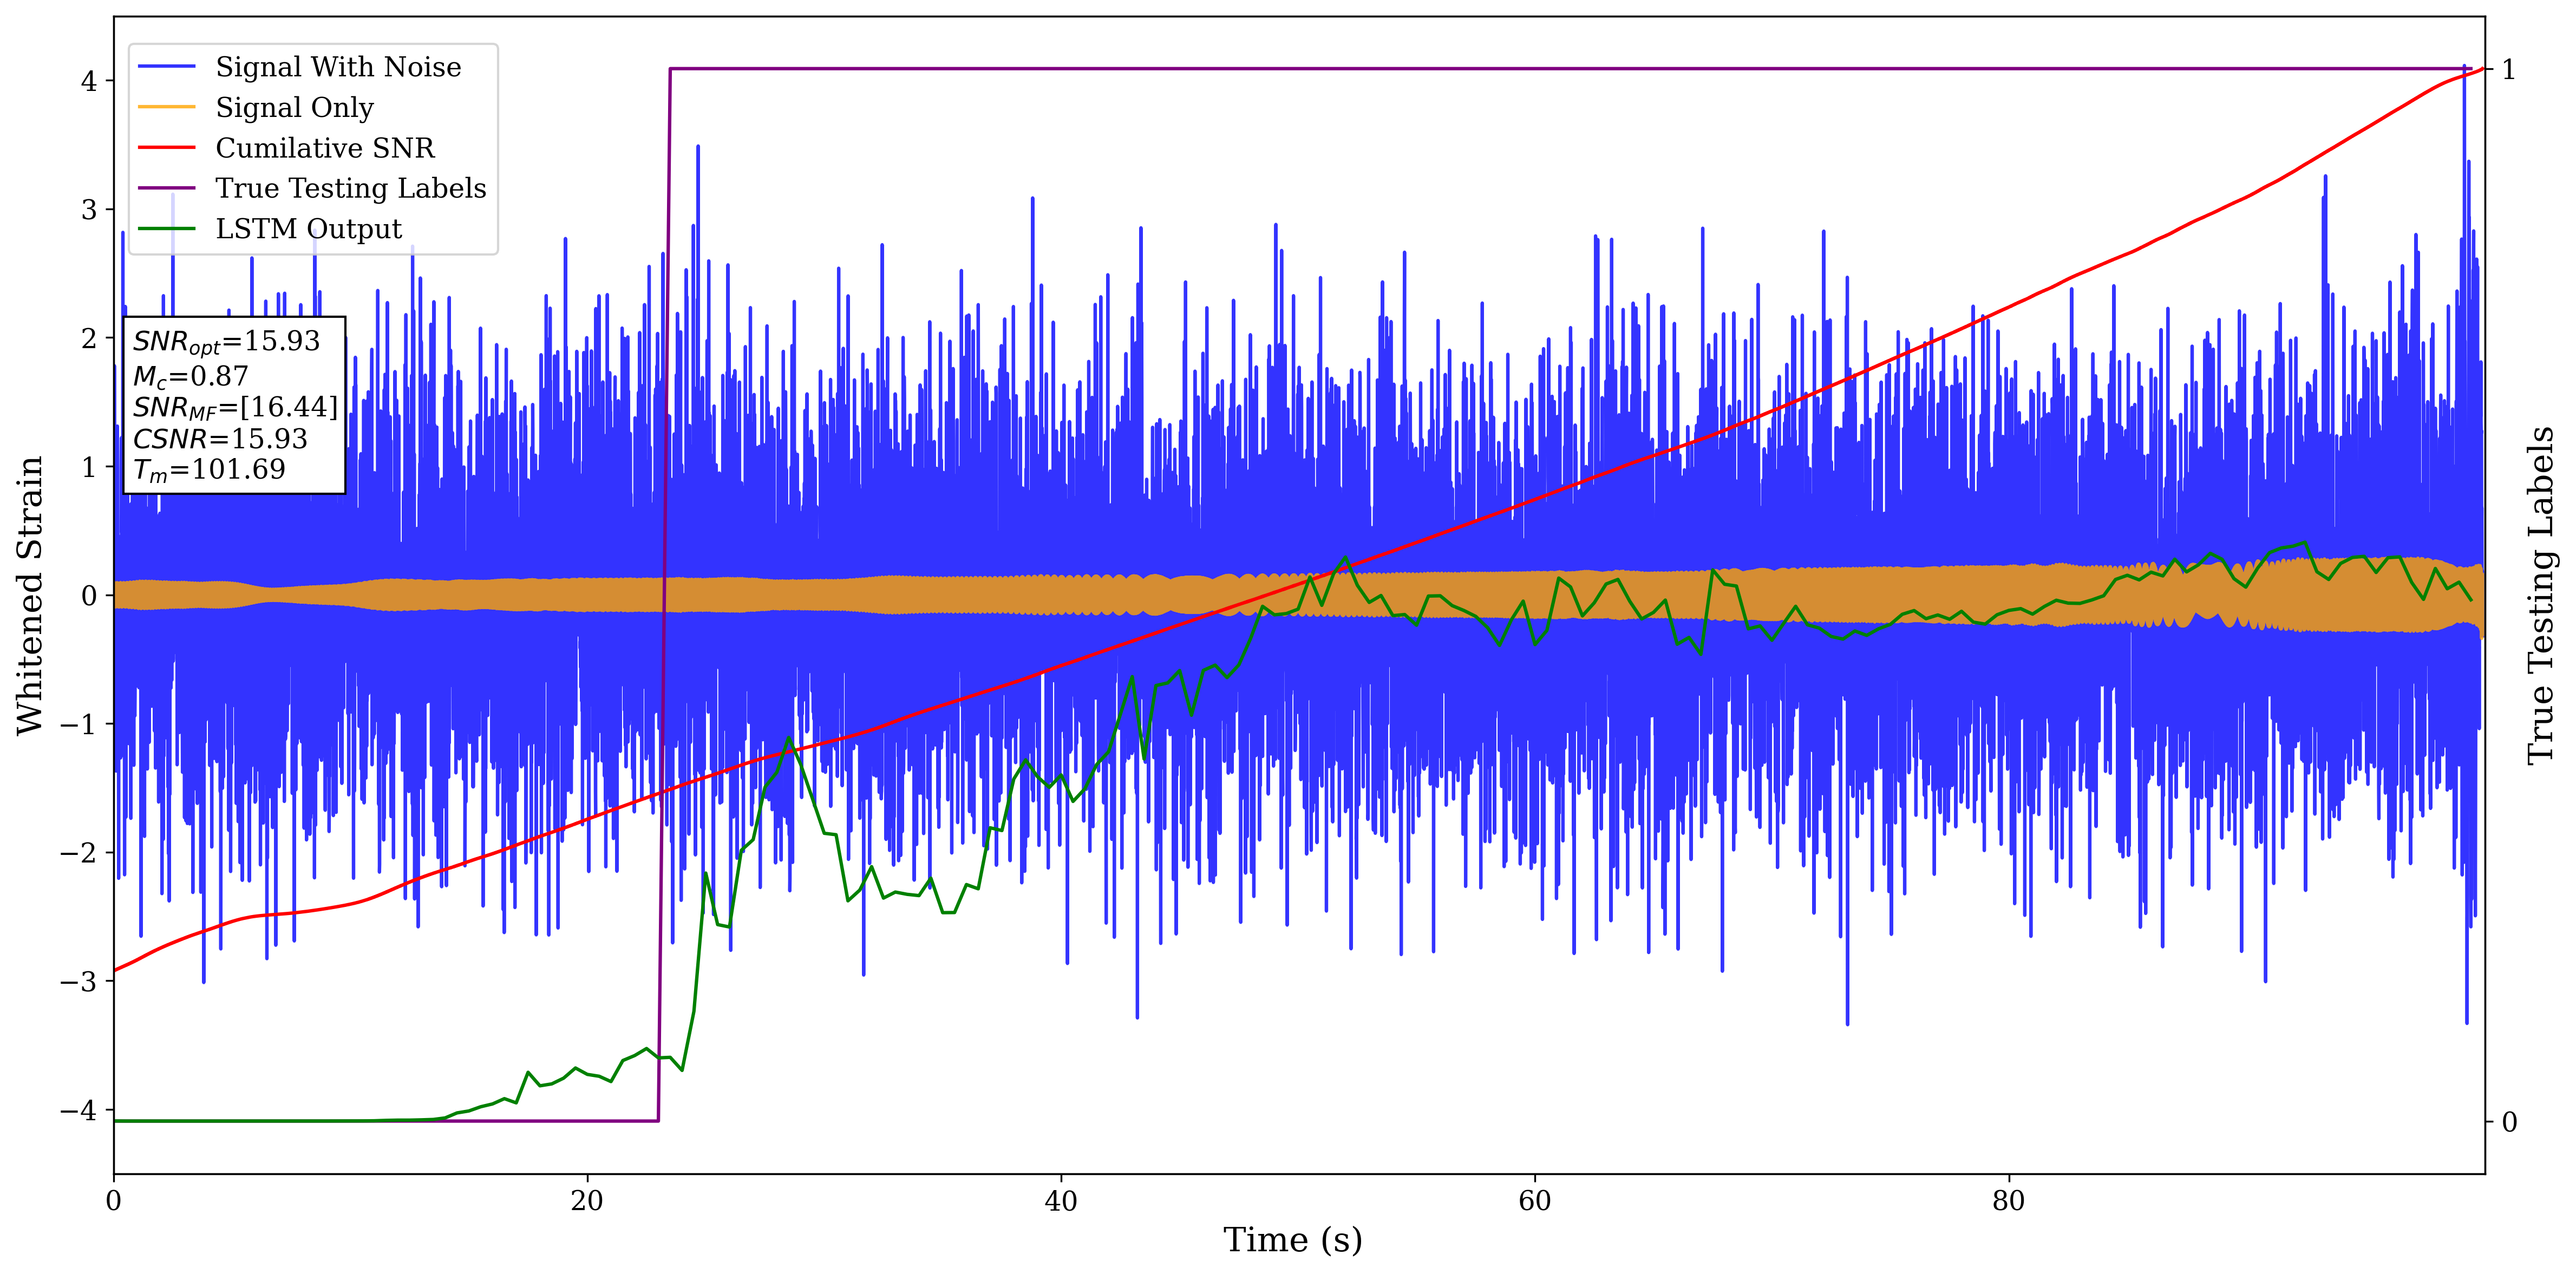Click the 'Whitened Strain' y-axis label
This screenshot has width=2576, height=1274.
point(30,595)
